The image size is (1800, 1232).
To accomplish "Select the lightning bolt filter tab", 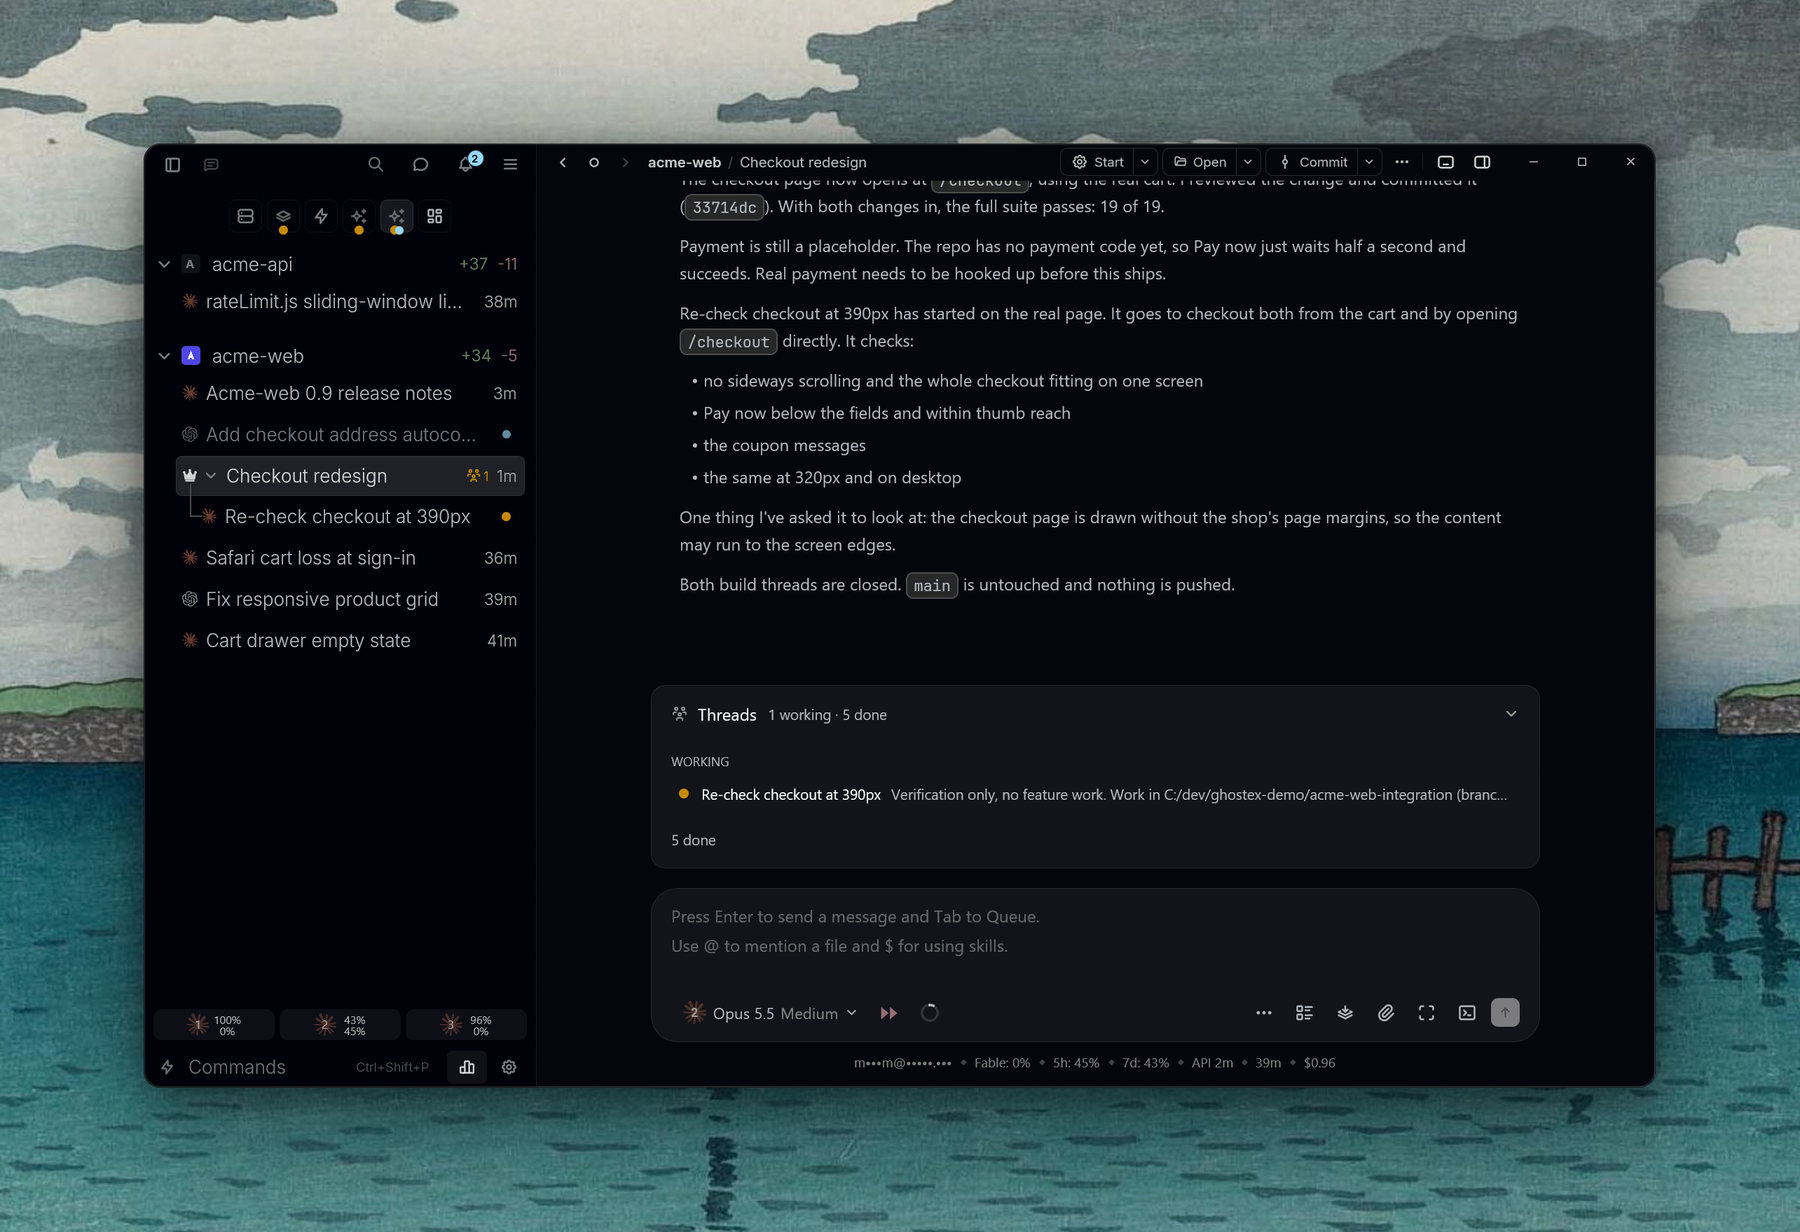I will 321,216.
